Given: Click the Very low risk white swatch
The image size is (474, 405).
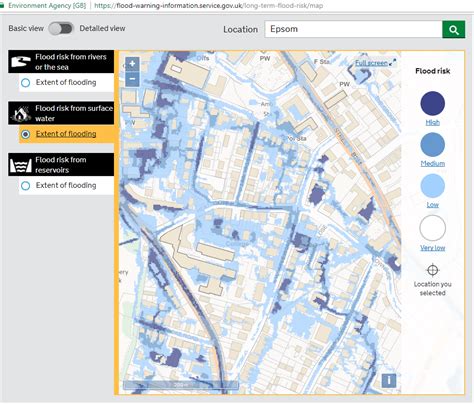Looking at the screenshot, I should (432, 228).
